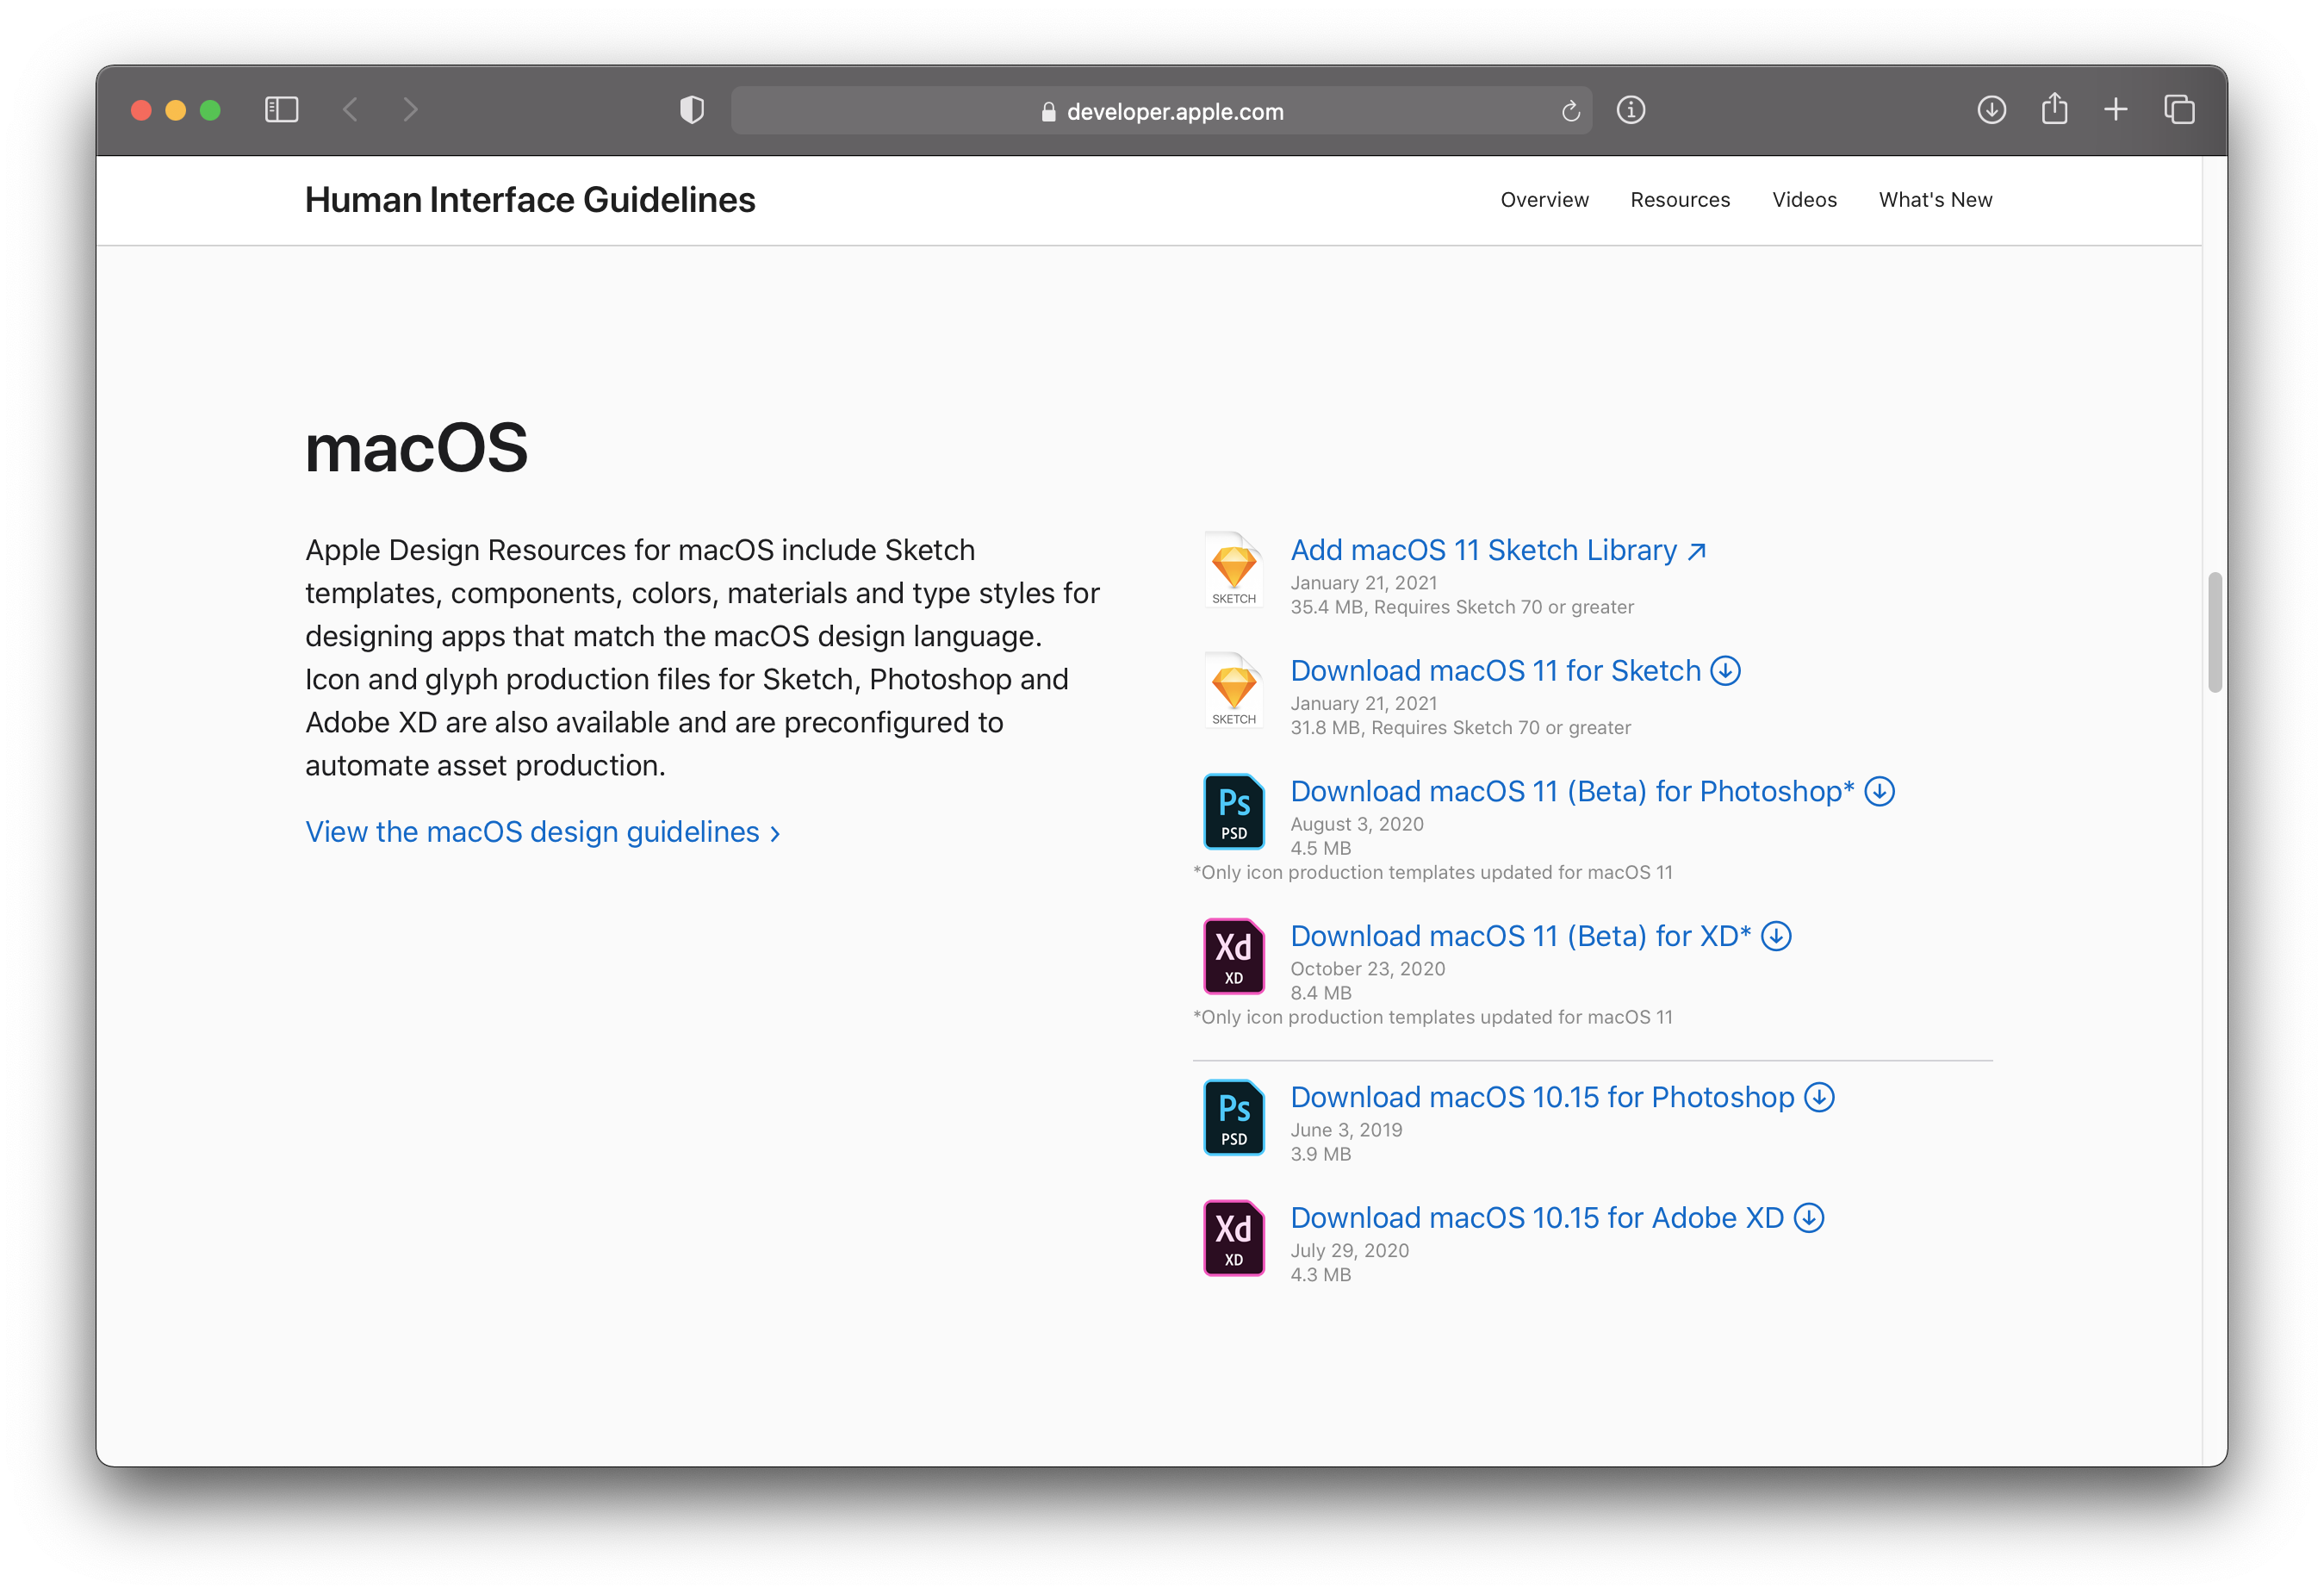This screenshot has height=1594, width=2324.
Task: Toggle the Safari sidebar button
Action: coord(281,110)
